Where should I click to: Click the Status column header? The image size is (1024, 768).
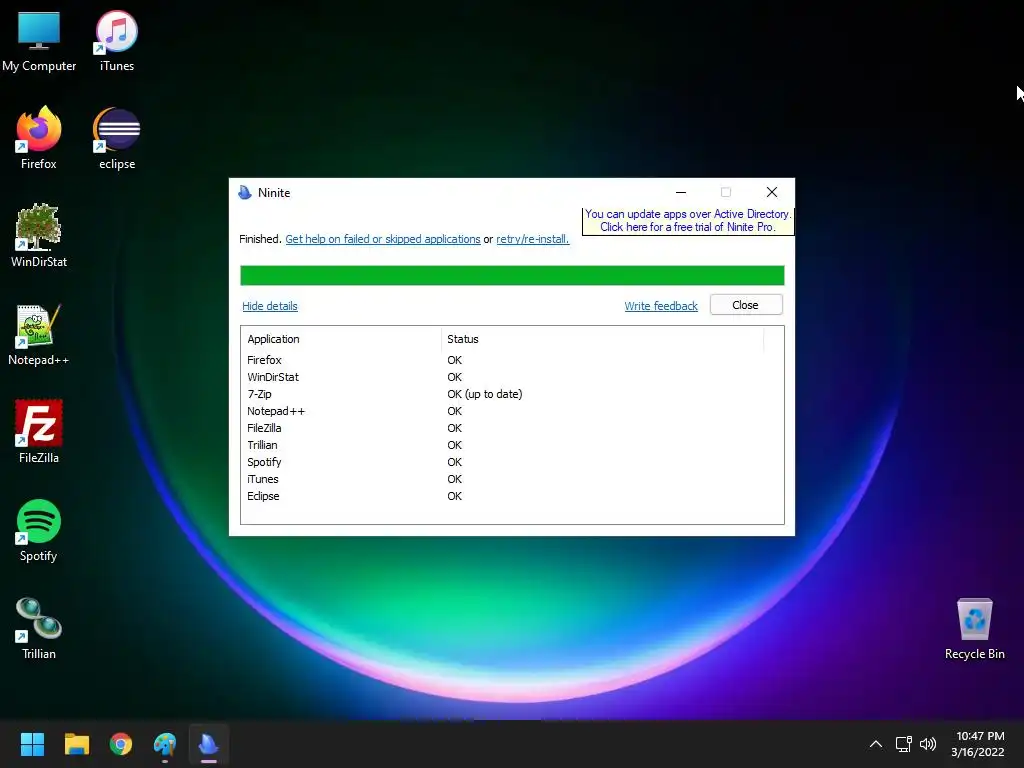click(602, 339)
